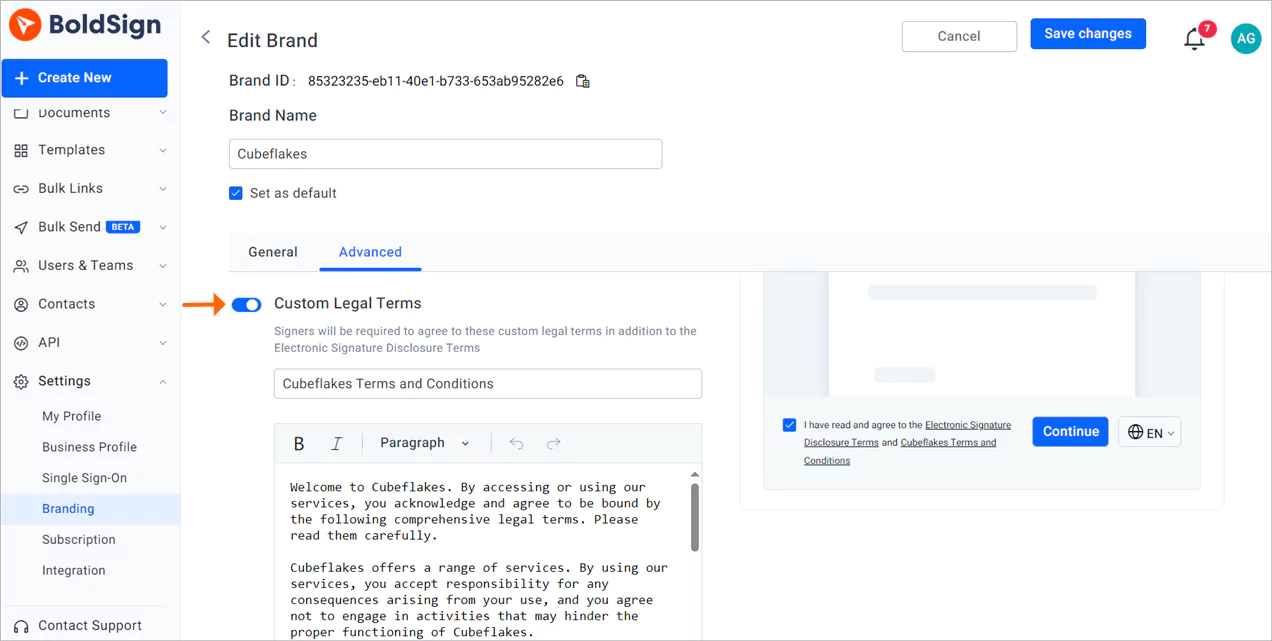Open the Subscription settings page
The height and width of the screenshot is (641, 1272).
(x=79, y=540)
